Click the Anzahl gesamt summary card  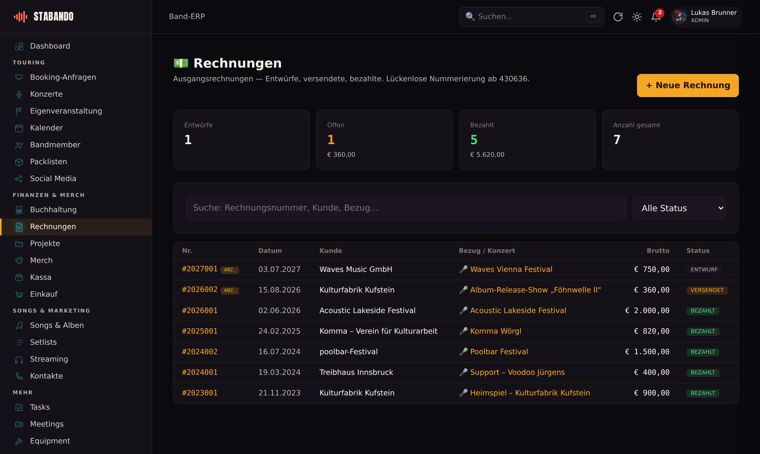(x=670, y=140)
